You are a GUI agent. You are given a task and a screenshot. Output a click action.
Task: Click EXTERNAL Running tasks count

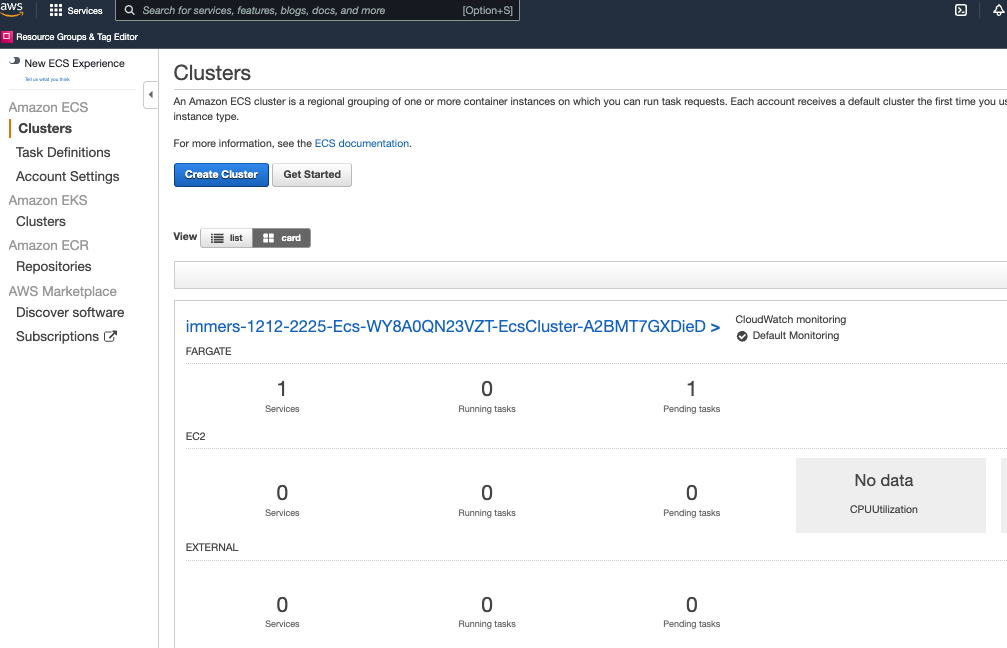click(x=487, y=605)
